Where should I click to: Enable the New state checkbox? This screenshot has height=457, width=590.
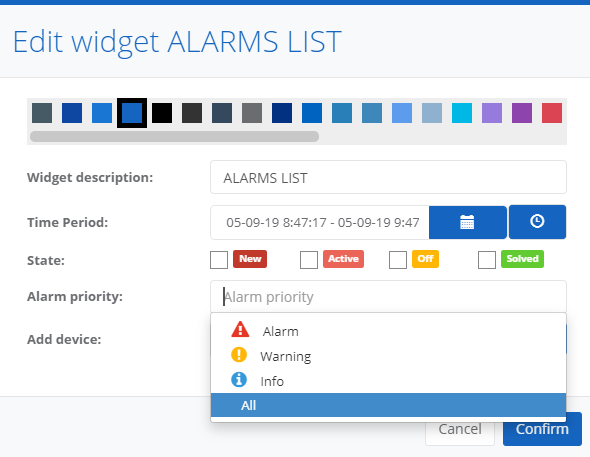(x=219, y=260)
